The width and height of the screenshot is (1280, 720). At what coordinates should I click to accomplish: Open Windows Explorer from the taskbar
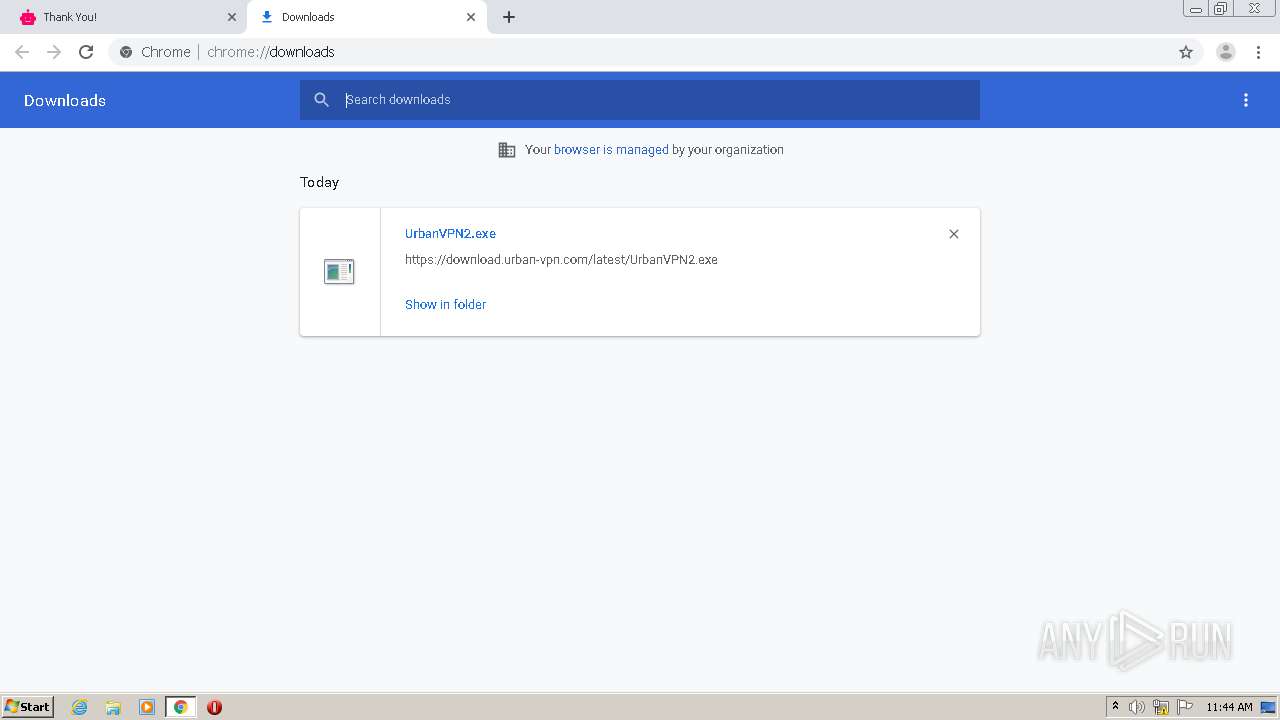[x=113, y=707]
